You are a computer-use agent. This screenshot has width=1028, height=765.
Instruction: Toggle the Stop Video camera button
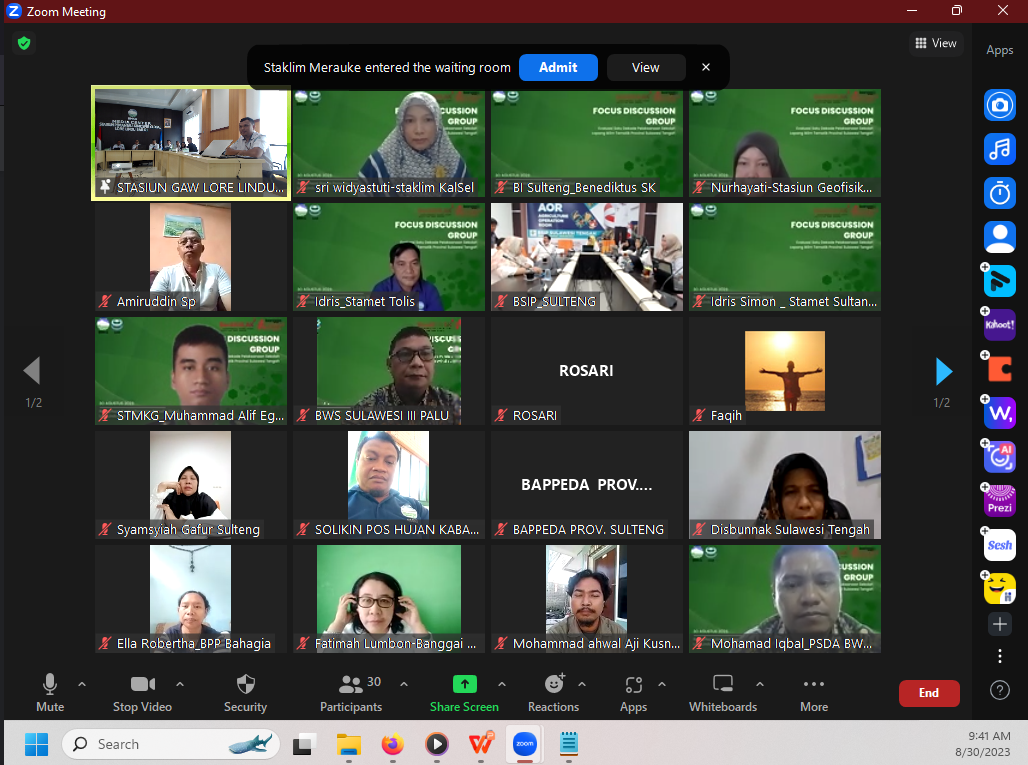click(142, 693)
